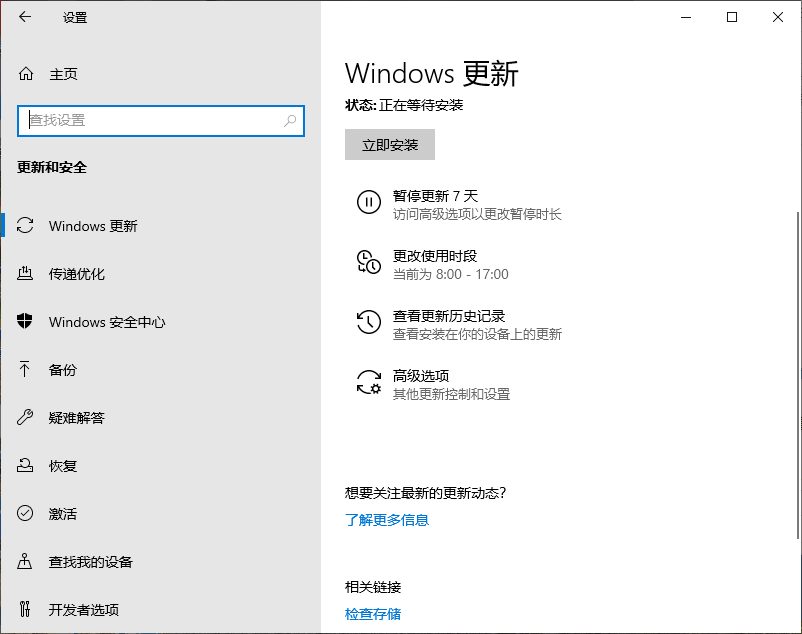802x634 pixels.
Task: Open the 传递优化 sidebar section
Action: (x=76, y=274)
